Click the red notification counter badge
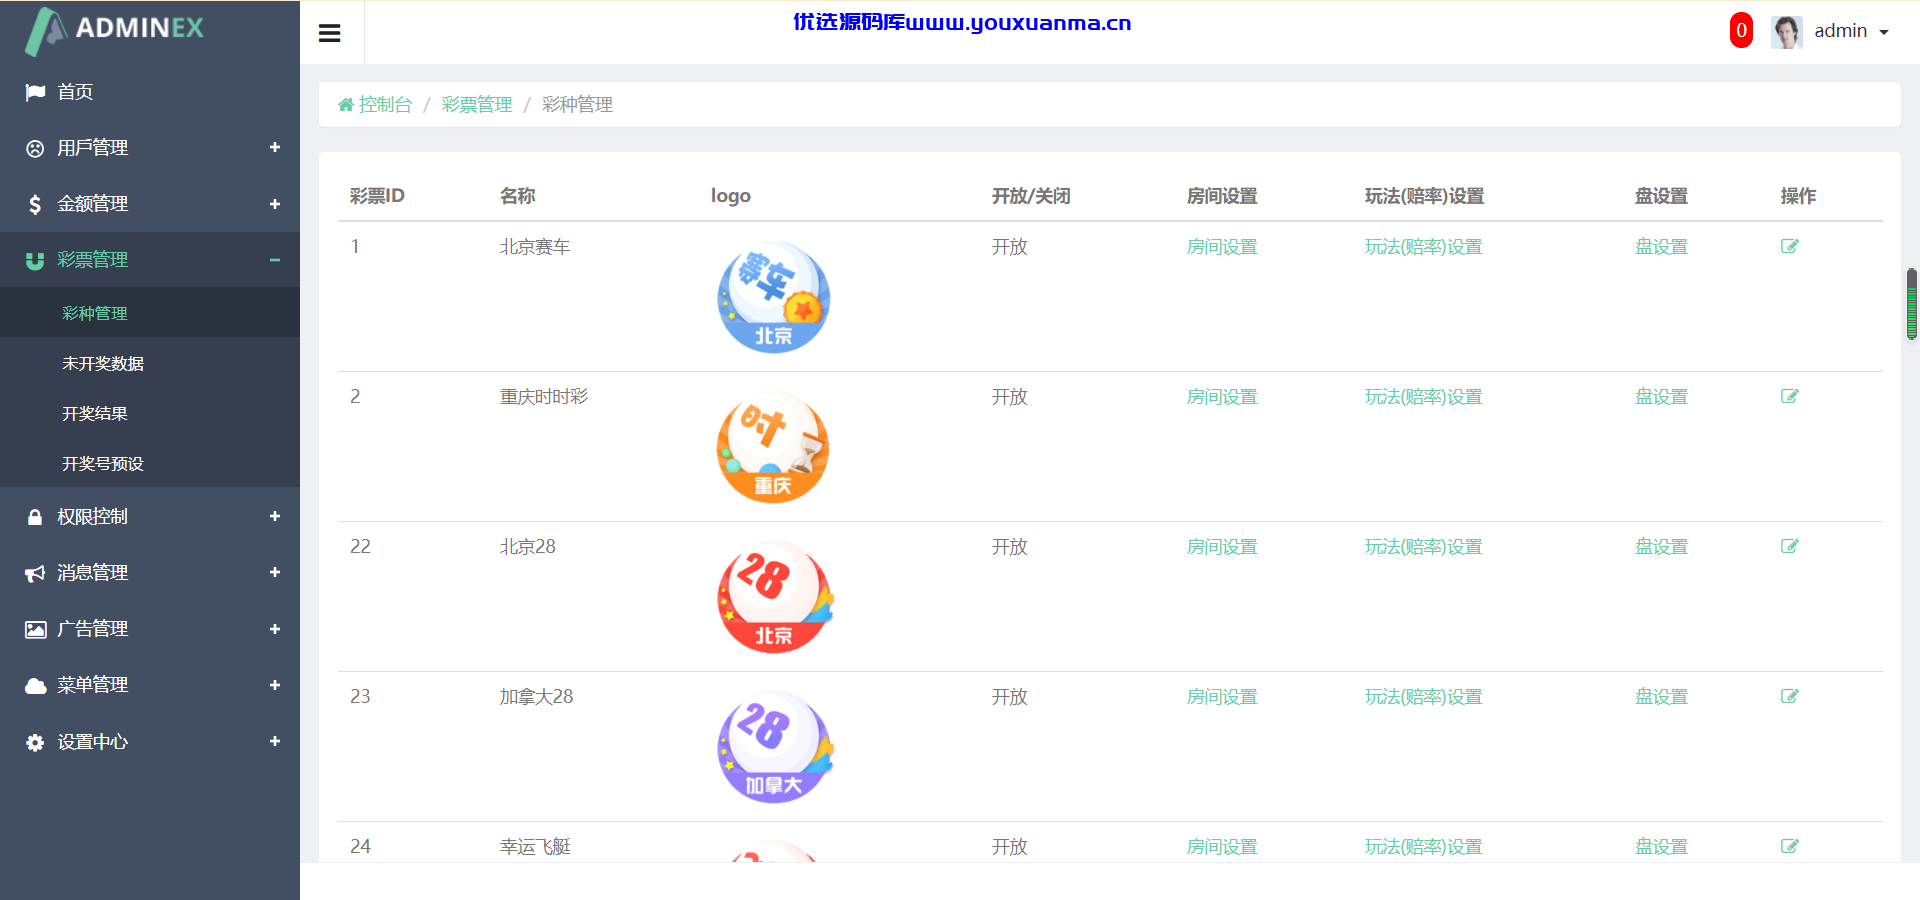1920x900 pixels. [1741, 31]
